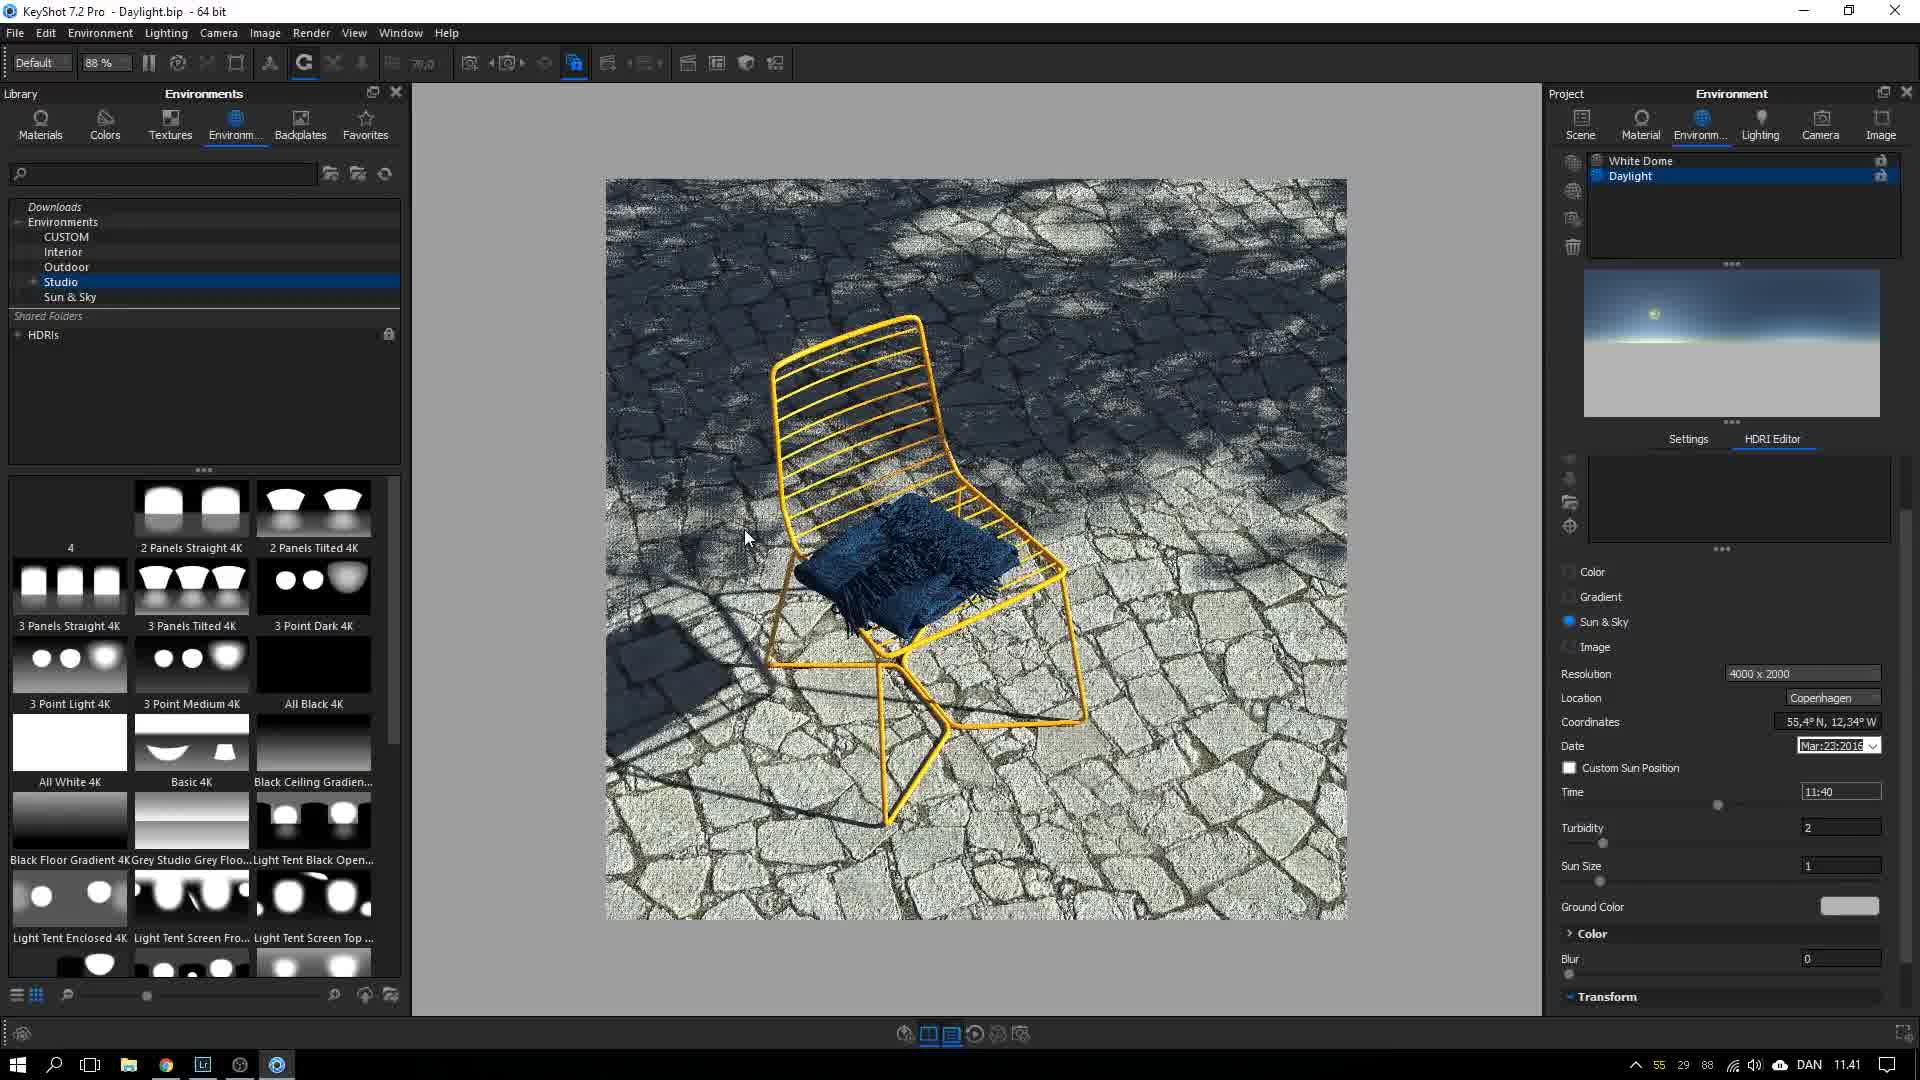Switch to Lighting tab in Project panel

1760,124
